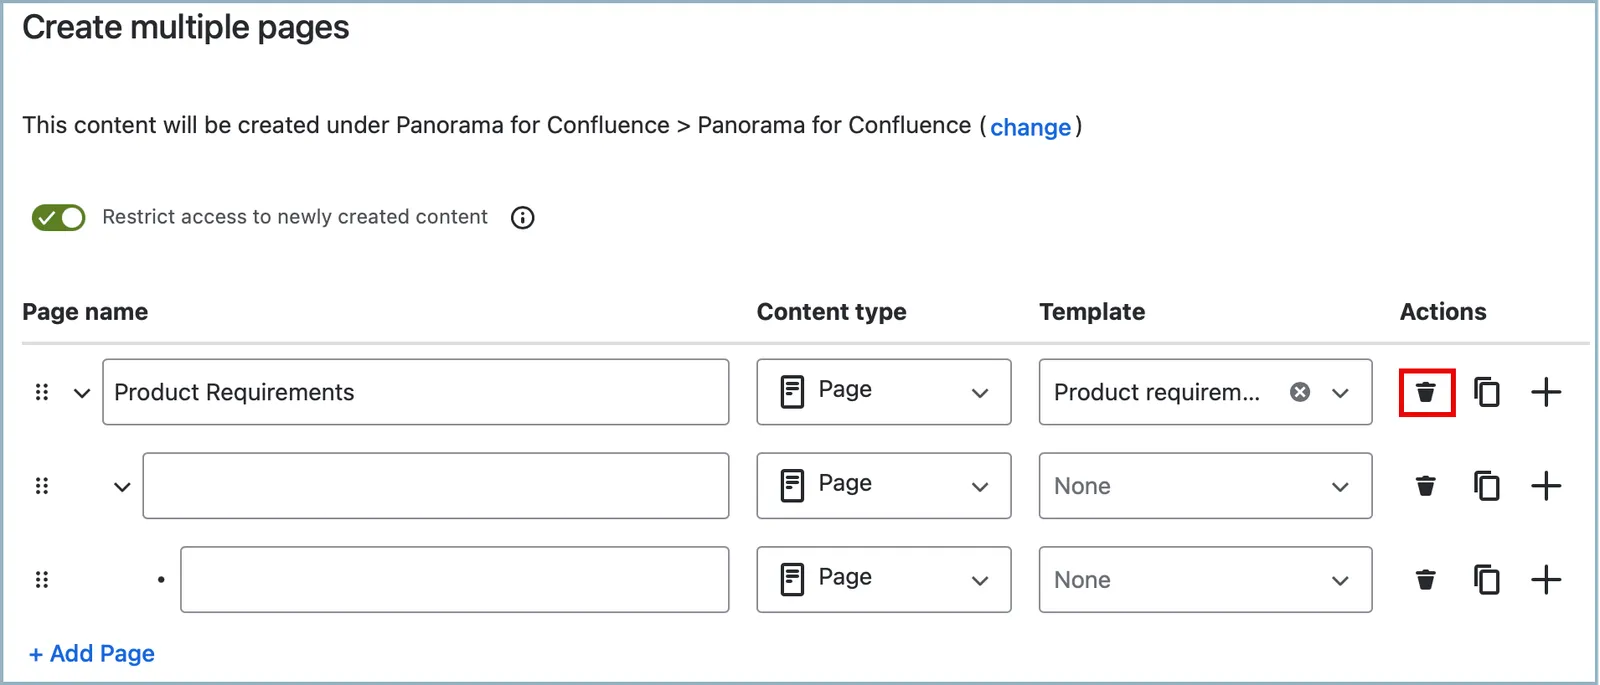
Task: Collapse the middle row's child pages
Action: click(x=122, y=487)
